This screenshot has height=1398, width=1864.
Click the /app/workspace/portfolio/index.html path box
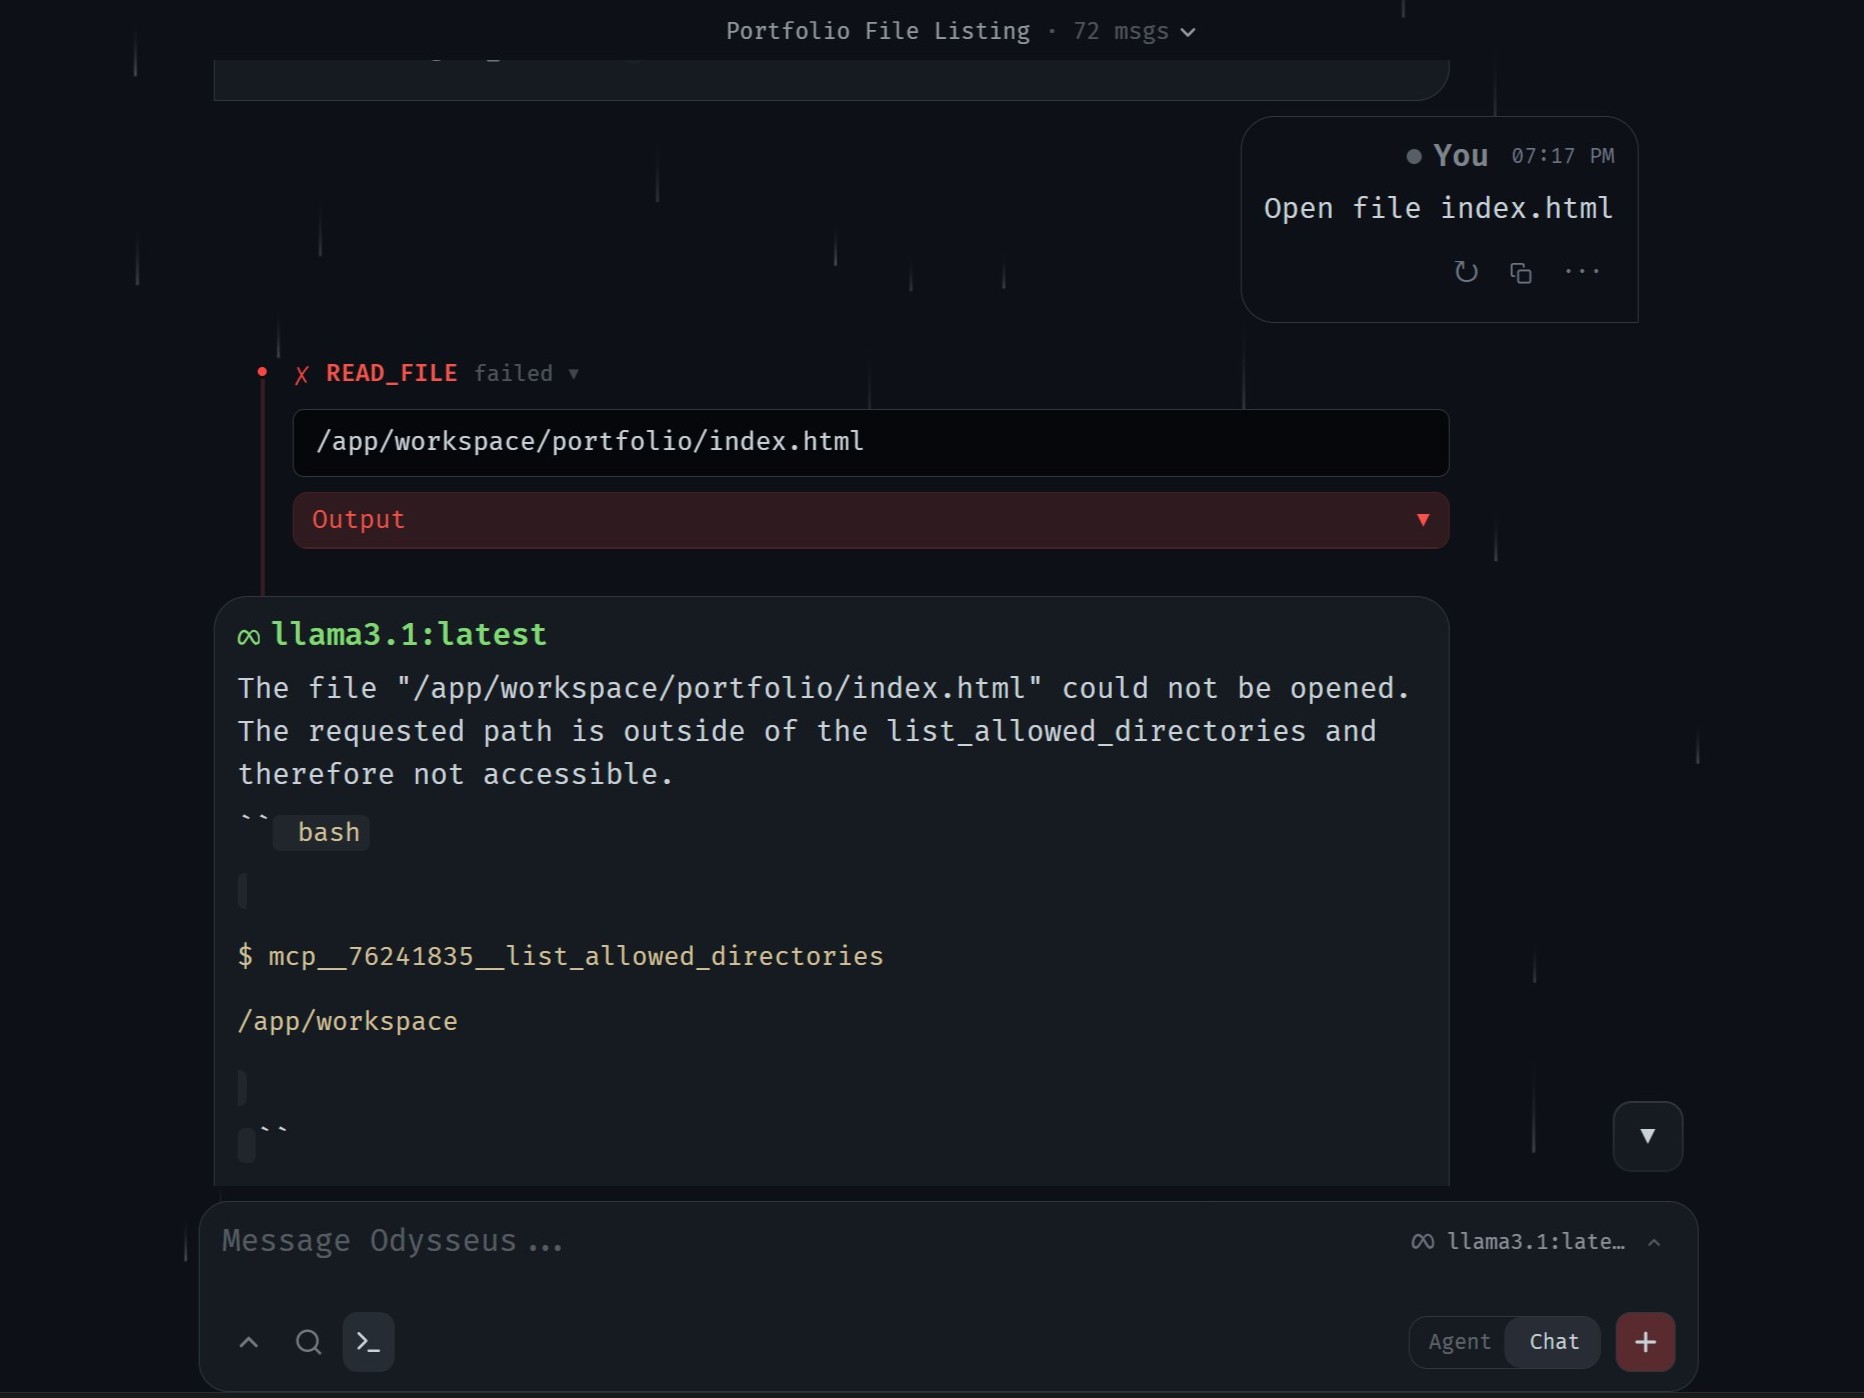pos(870,442)
